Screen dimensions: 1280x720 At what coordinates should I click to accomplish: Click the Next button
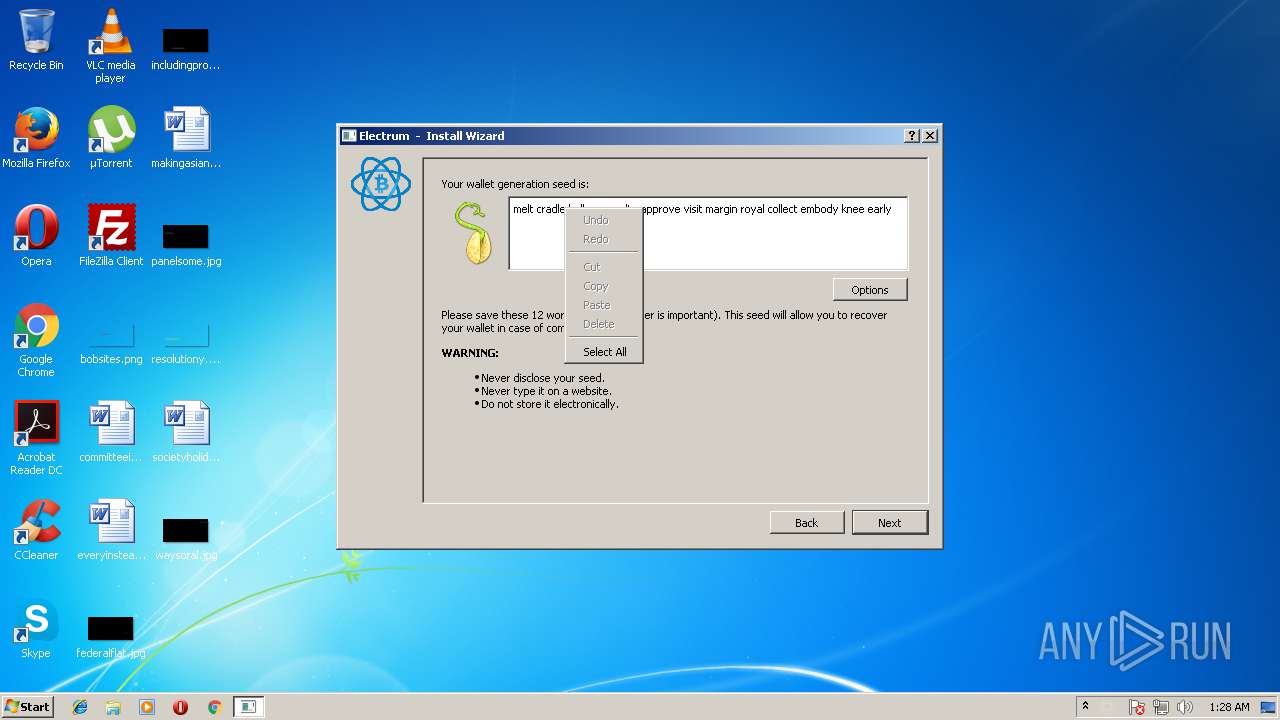890,523
